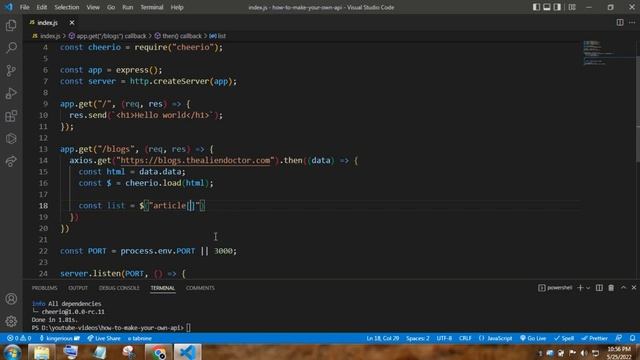Open the Help menu
This screenshot has width=640, height=360.
(x=177, y=7)
